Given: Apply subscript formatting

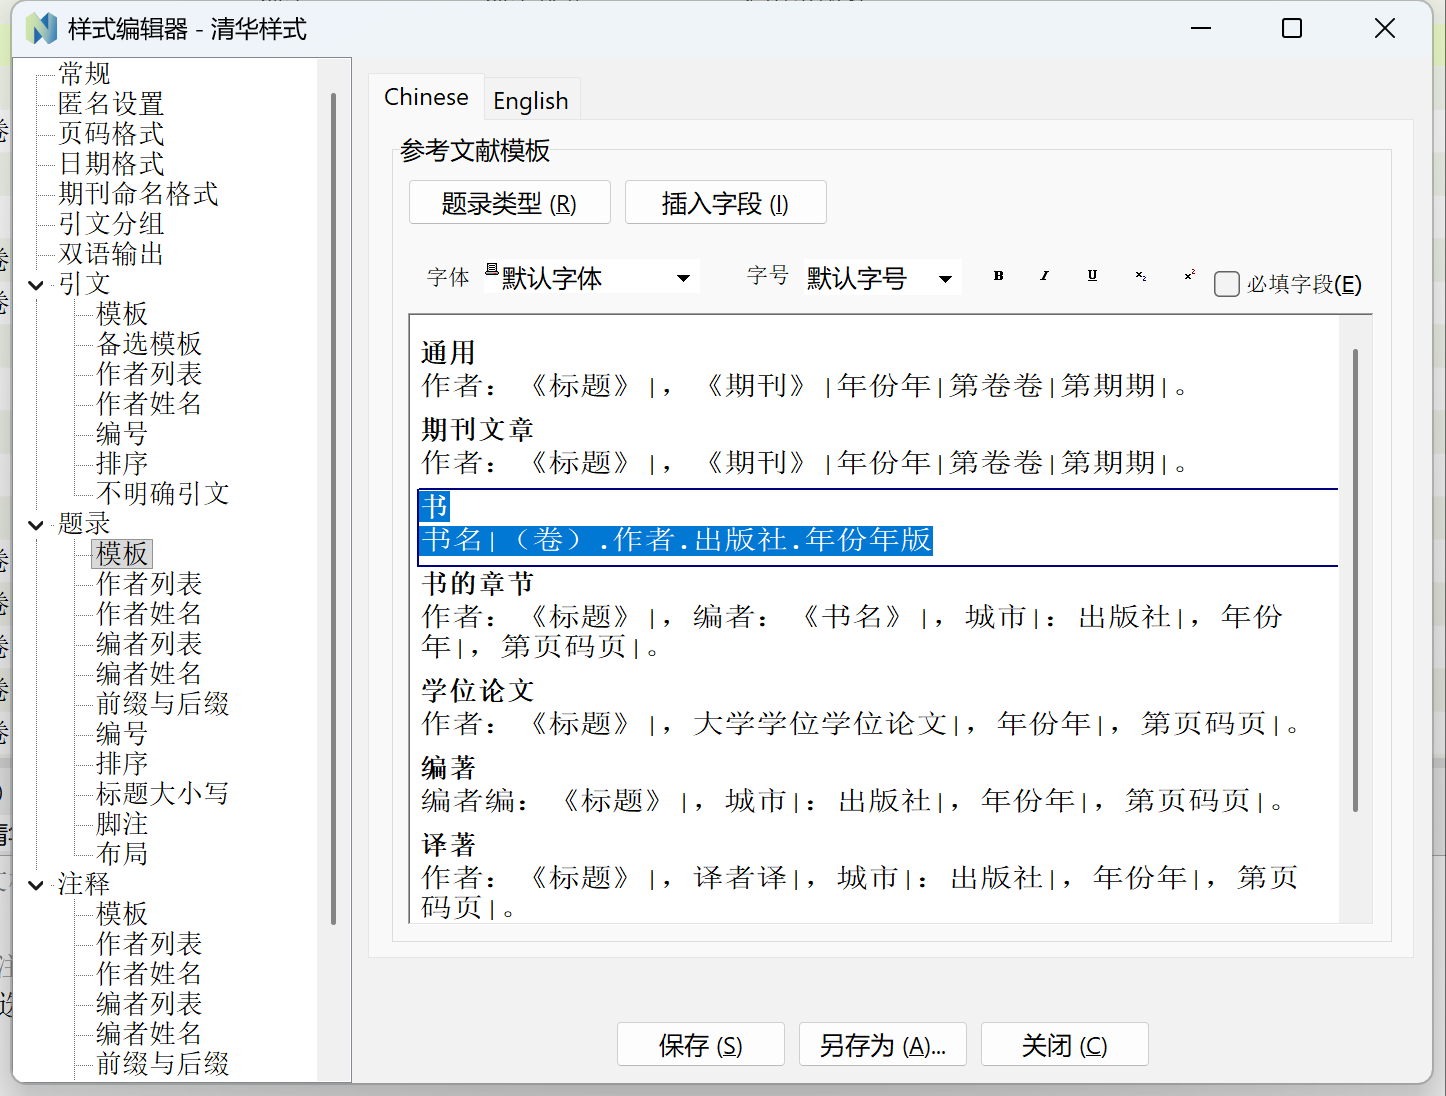Looking at the screenshot, I should 1140,276.
